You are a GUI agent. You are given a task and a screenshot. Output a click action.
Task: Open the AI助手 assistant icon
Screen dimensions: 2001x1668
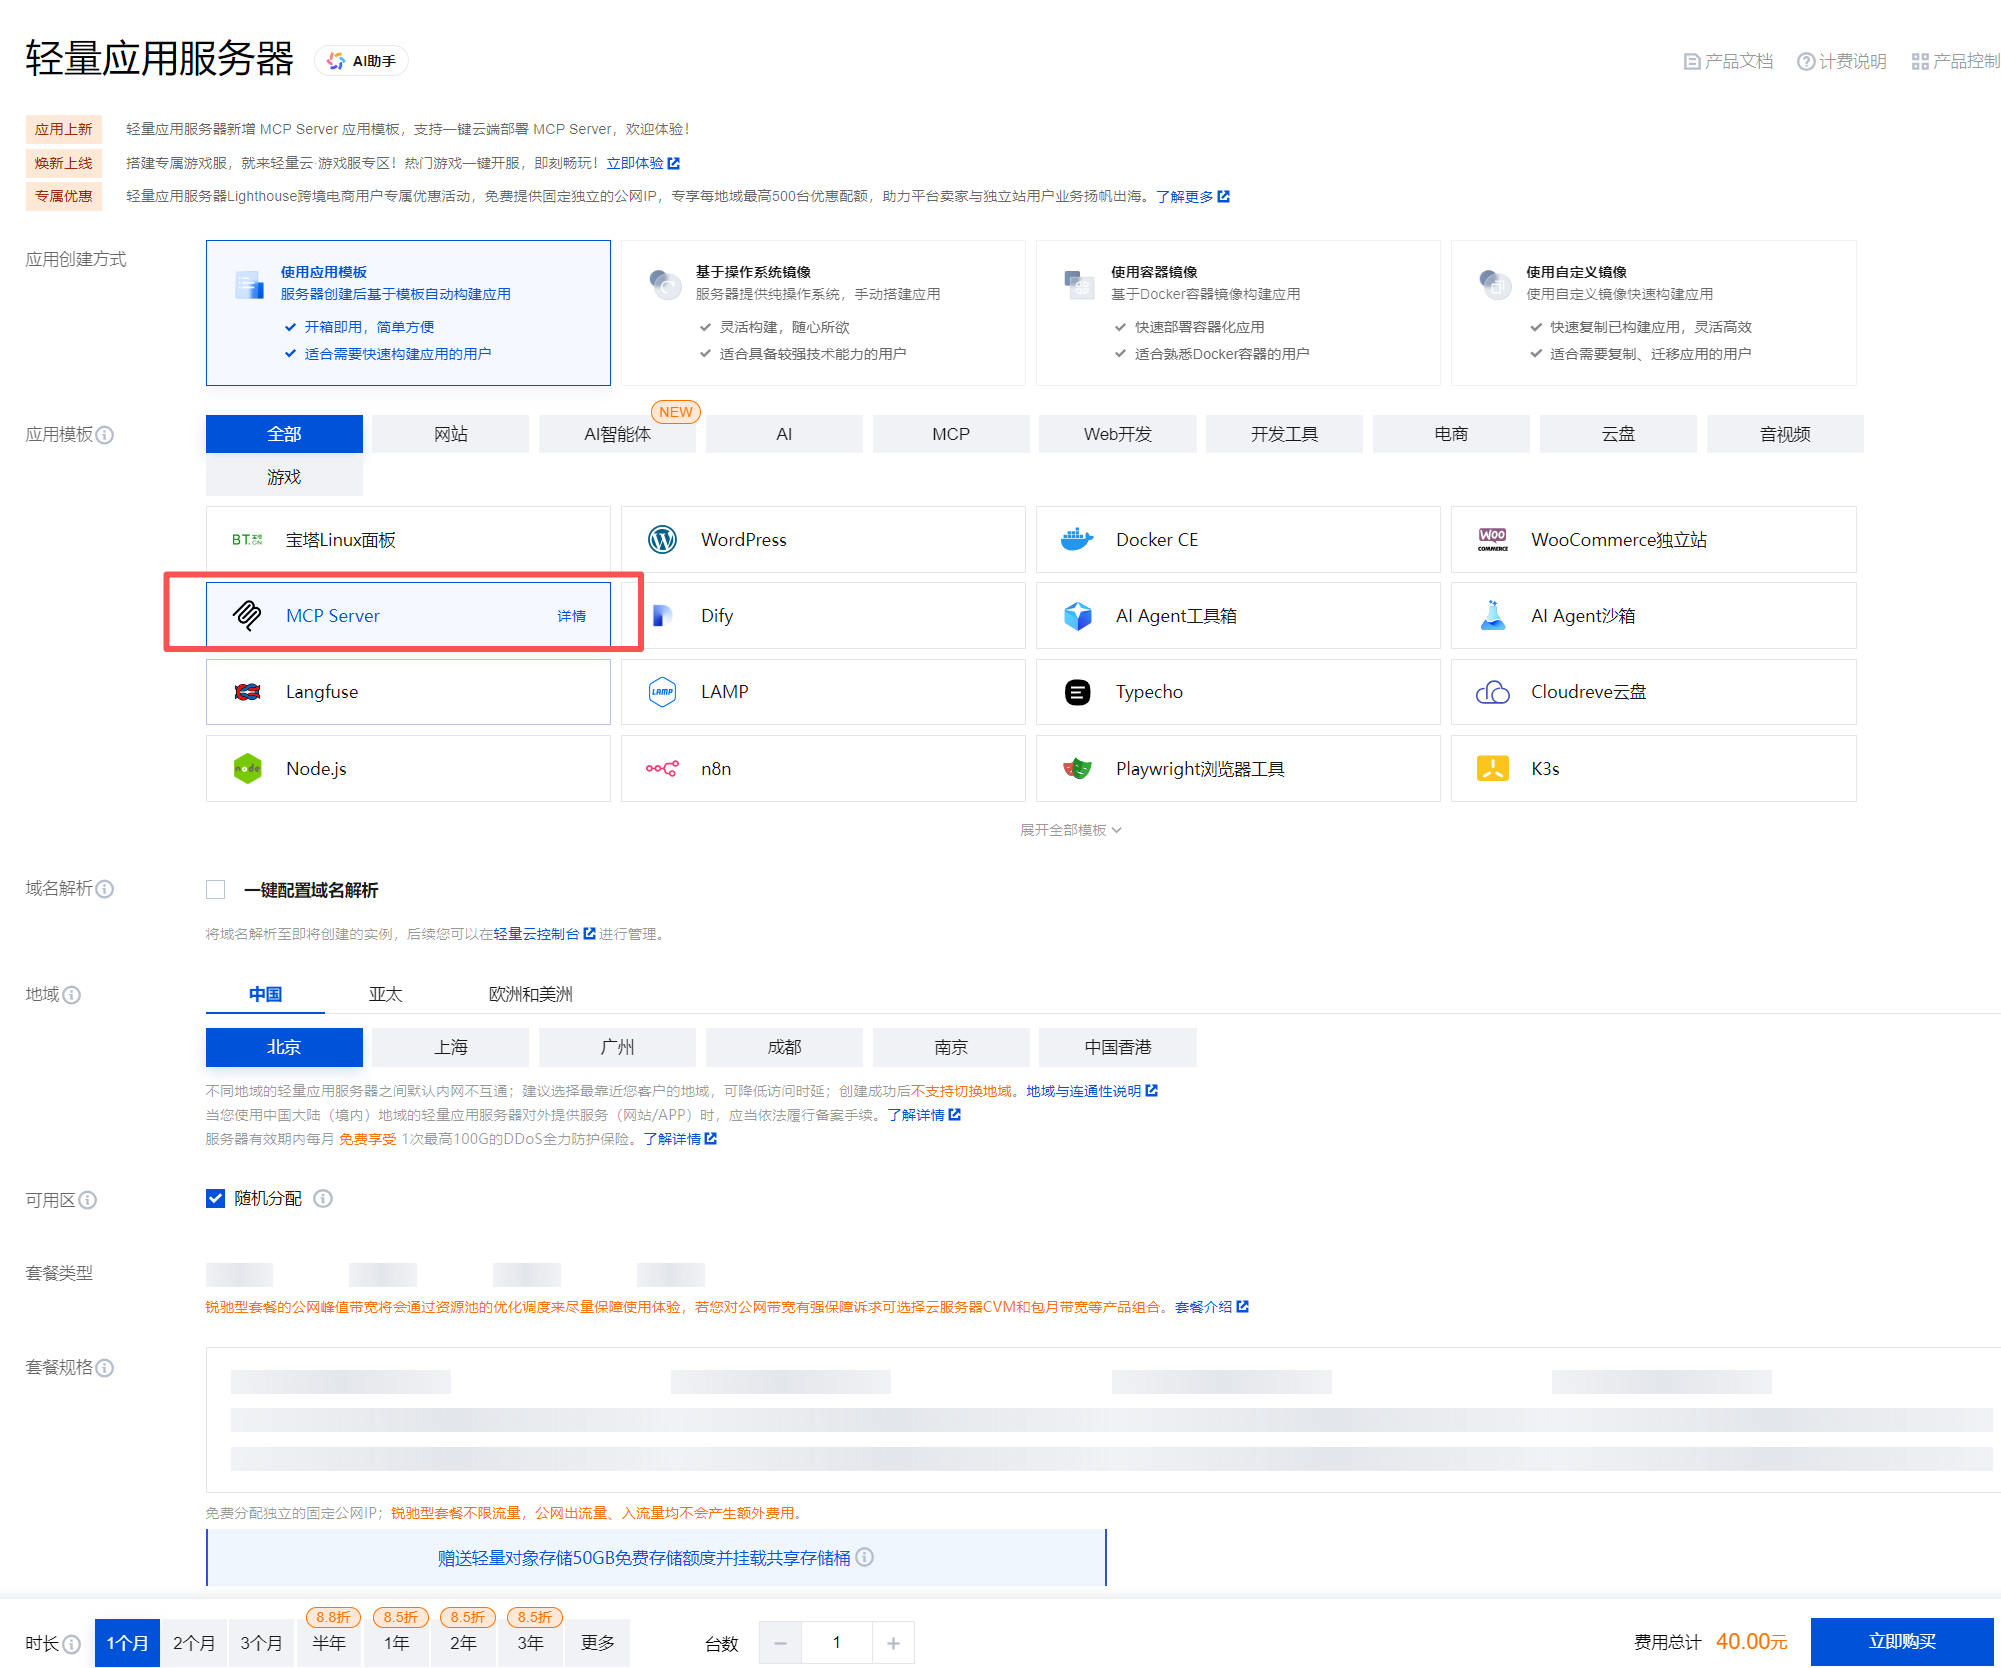[x=337, y=61]
